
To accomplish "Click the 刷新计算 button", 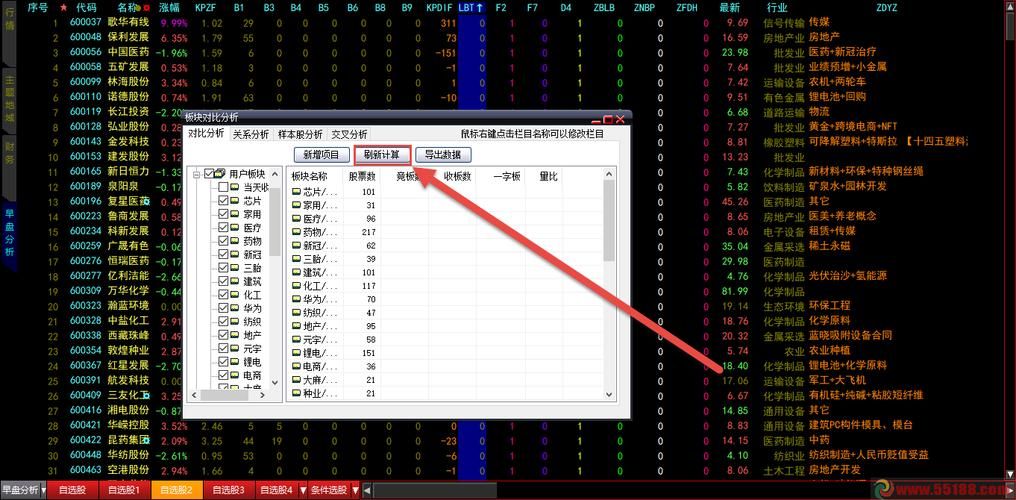I will point(382,155).
